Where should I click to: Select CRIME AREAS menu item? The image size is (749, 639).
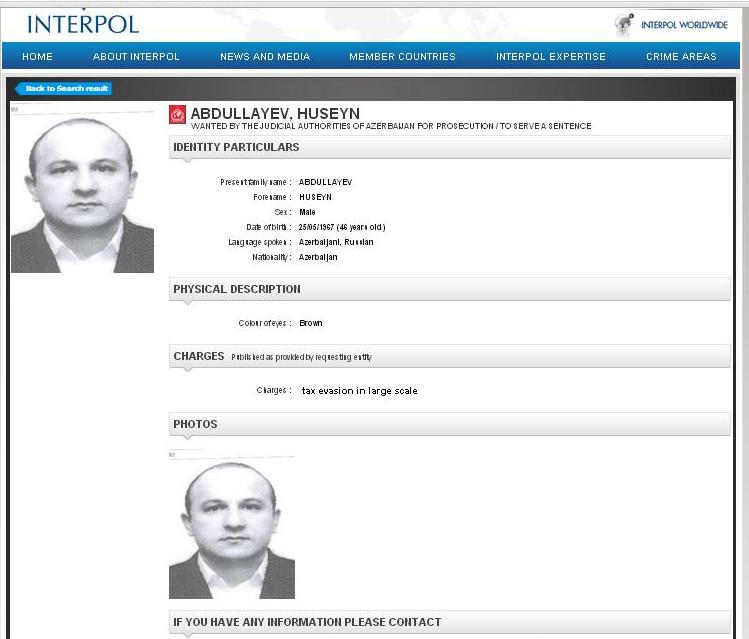[681, 56]
